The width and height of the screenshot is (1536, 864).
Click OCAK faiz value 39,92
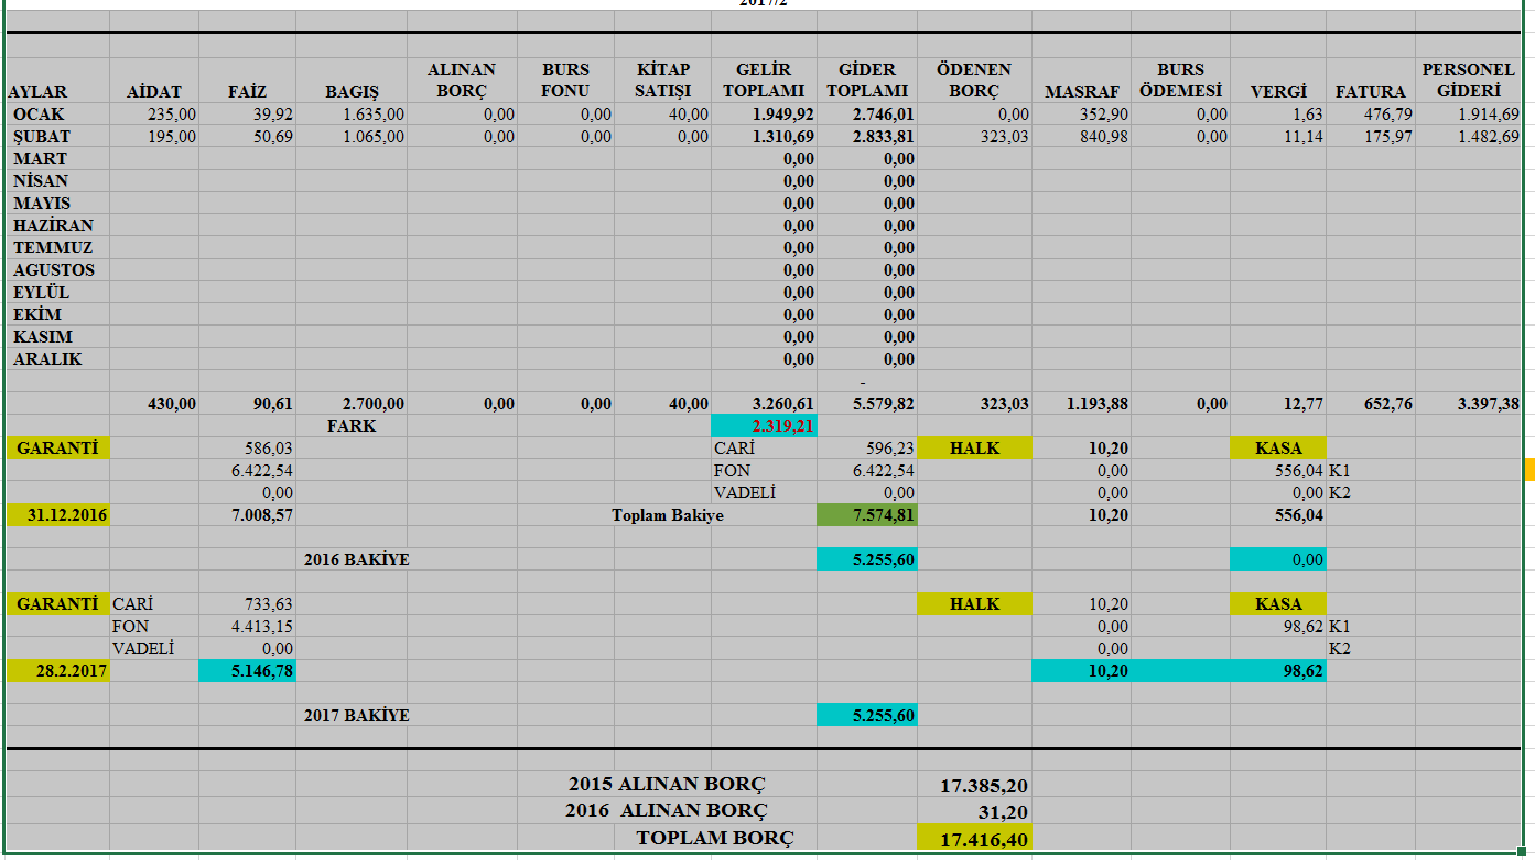(x=247, y=114)
